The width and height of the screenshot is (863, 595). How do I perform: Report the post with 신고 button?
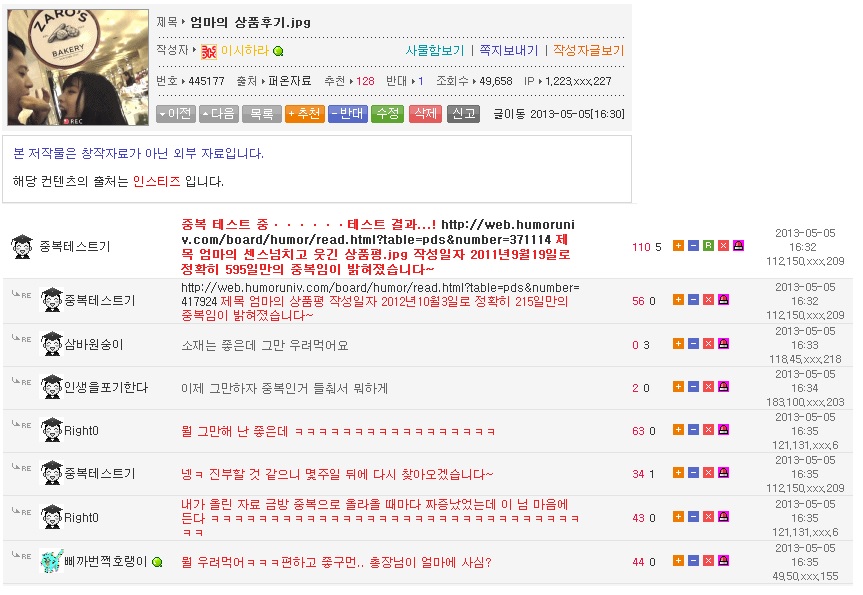point(463,114)
